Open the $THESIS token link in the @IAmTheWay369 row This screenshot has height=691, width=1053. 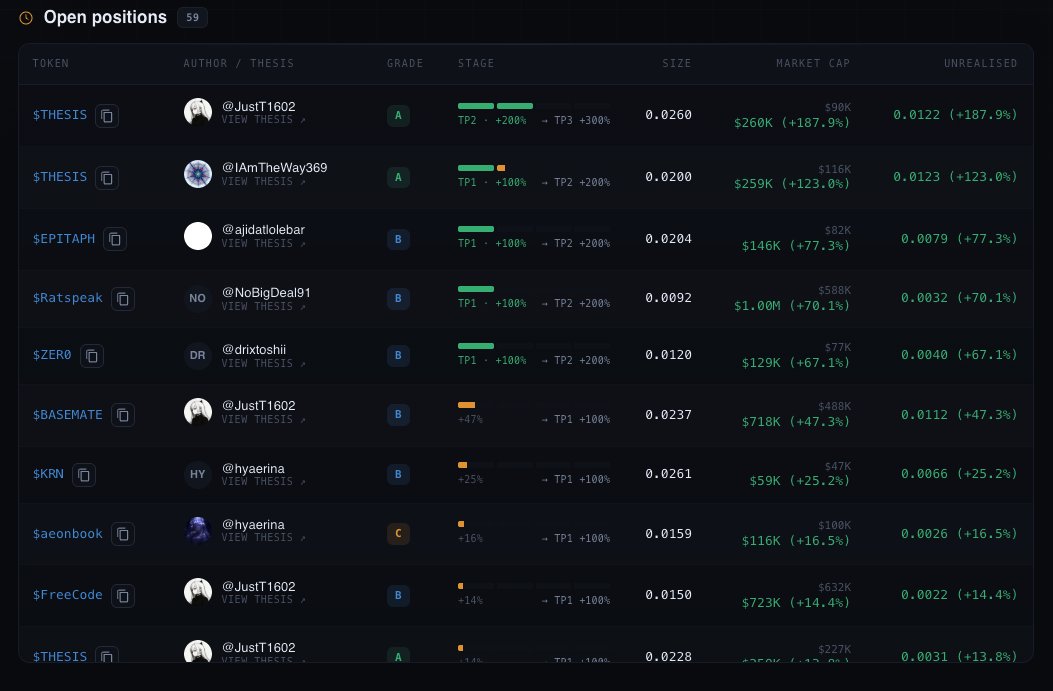[60, 177]
